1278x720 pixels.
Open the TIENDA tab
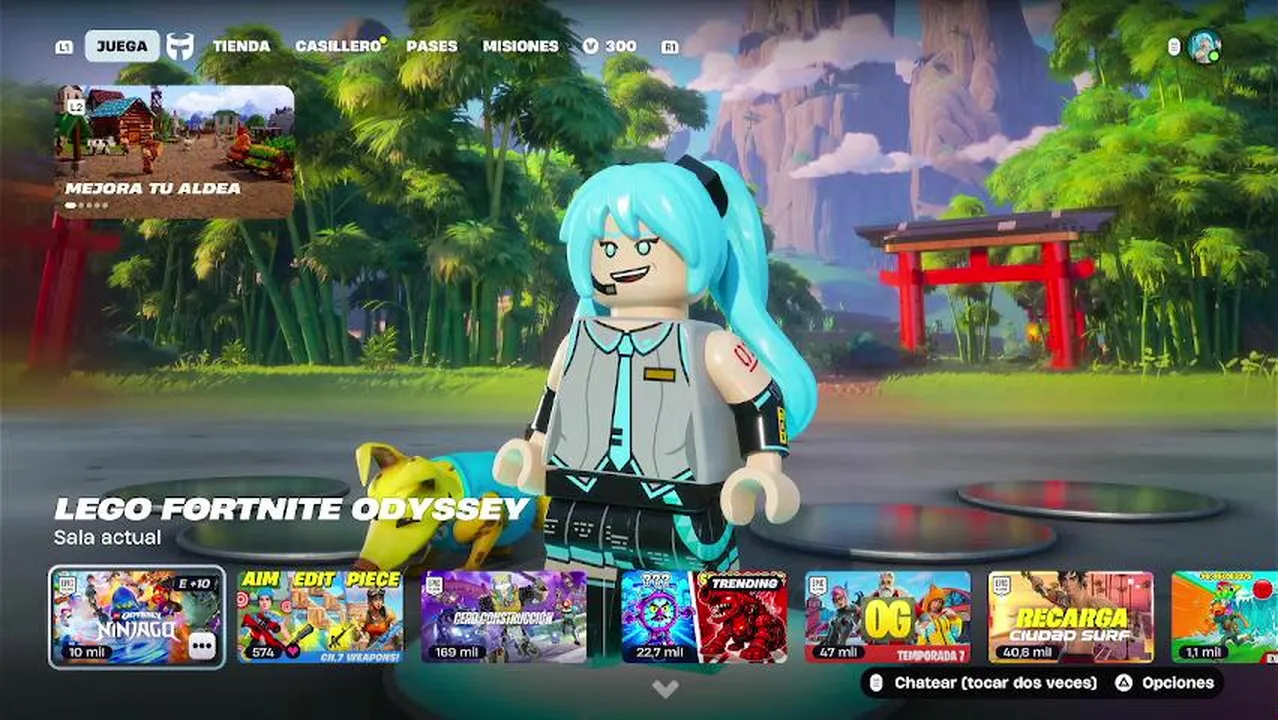(x=241, y=46)
